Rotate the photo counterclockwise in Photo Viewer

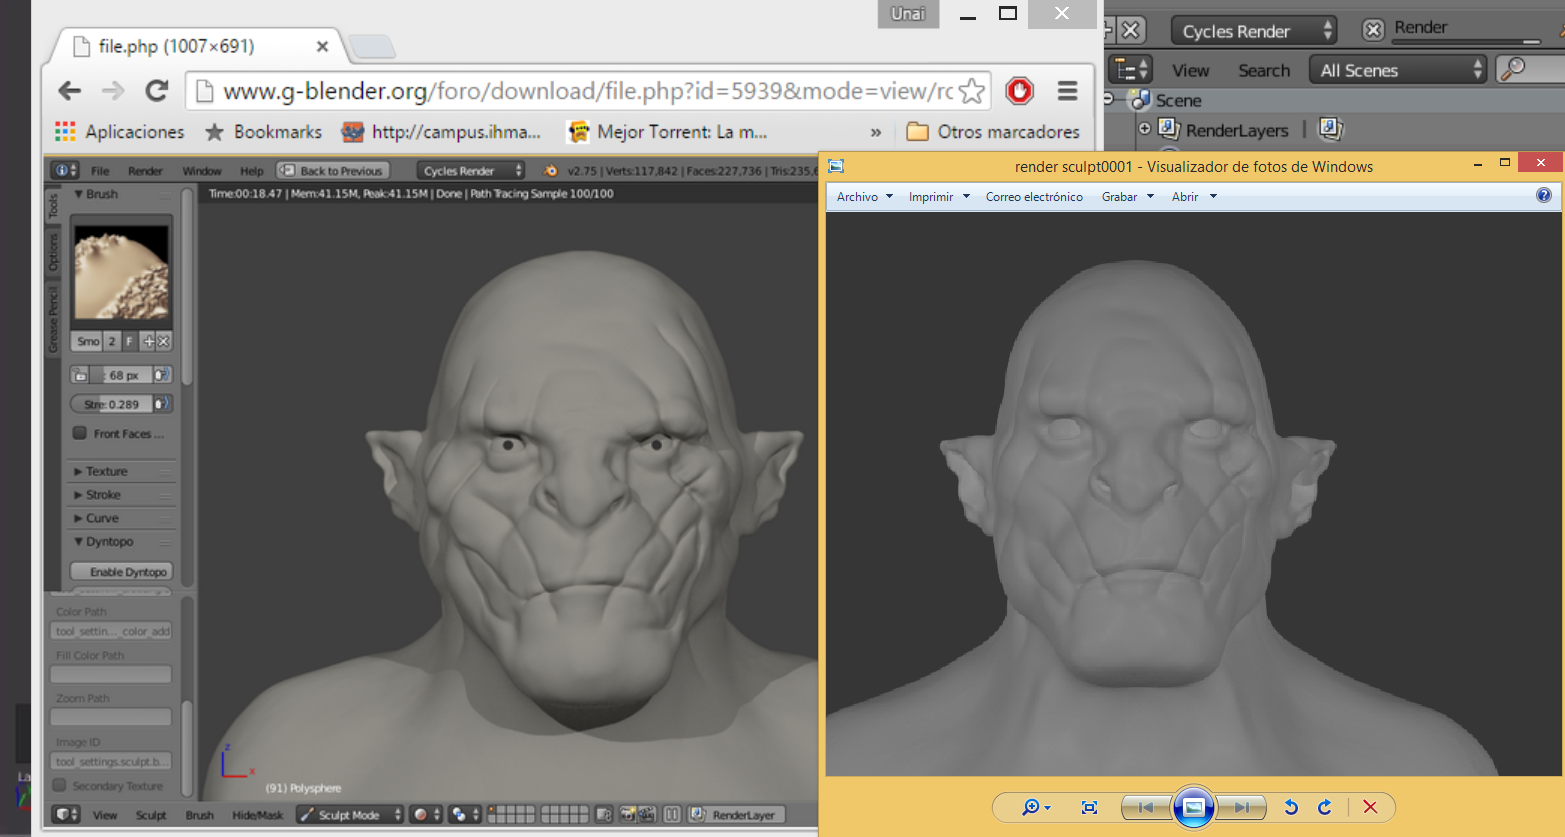pyautogui.click(x=1291, y=807)
